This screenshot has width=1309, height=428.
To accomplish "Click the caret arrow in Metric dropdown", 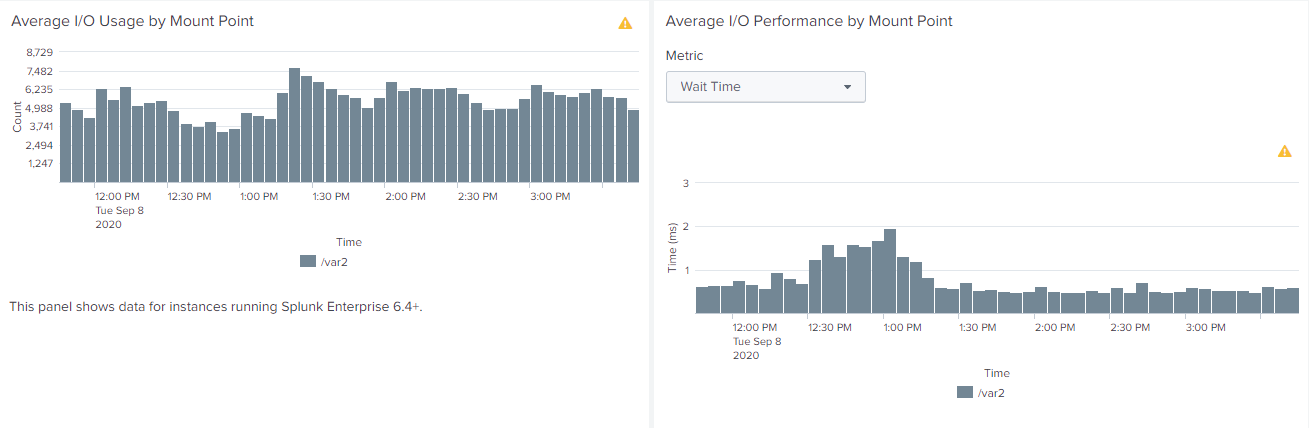I will [x=848, y=87].
